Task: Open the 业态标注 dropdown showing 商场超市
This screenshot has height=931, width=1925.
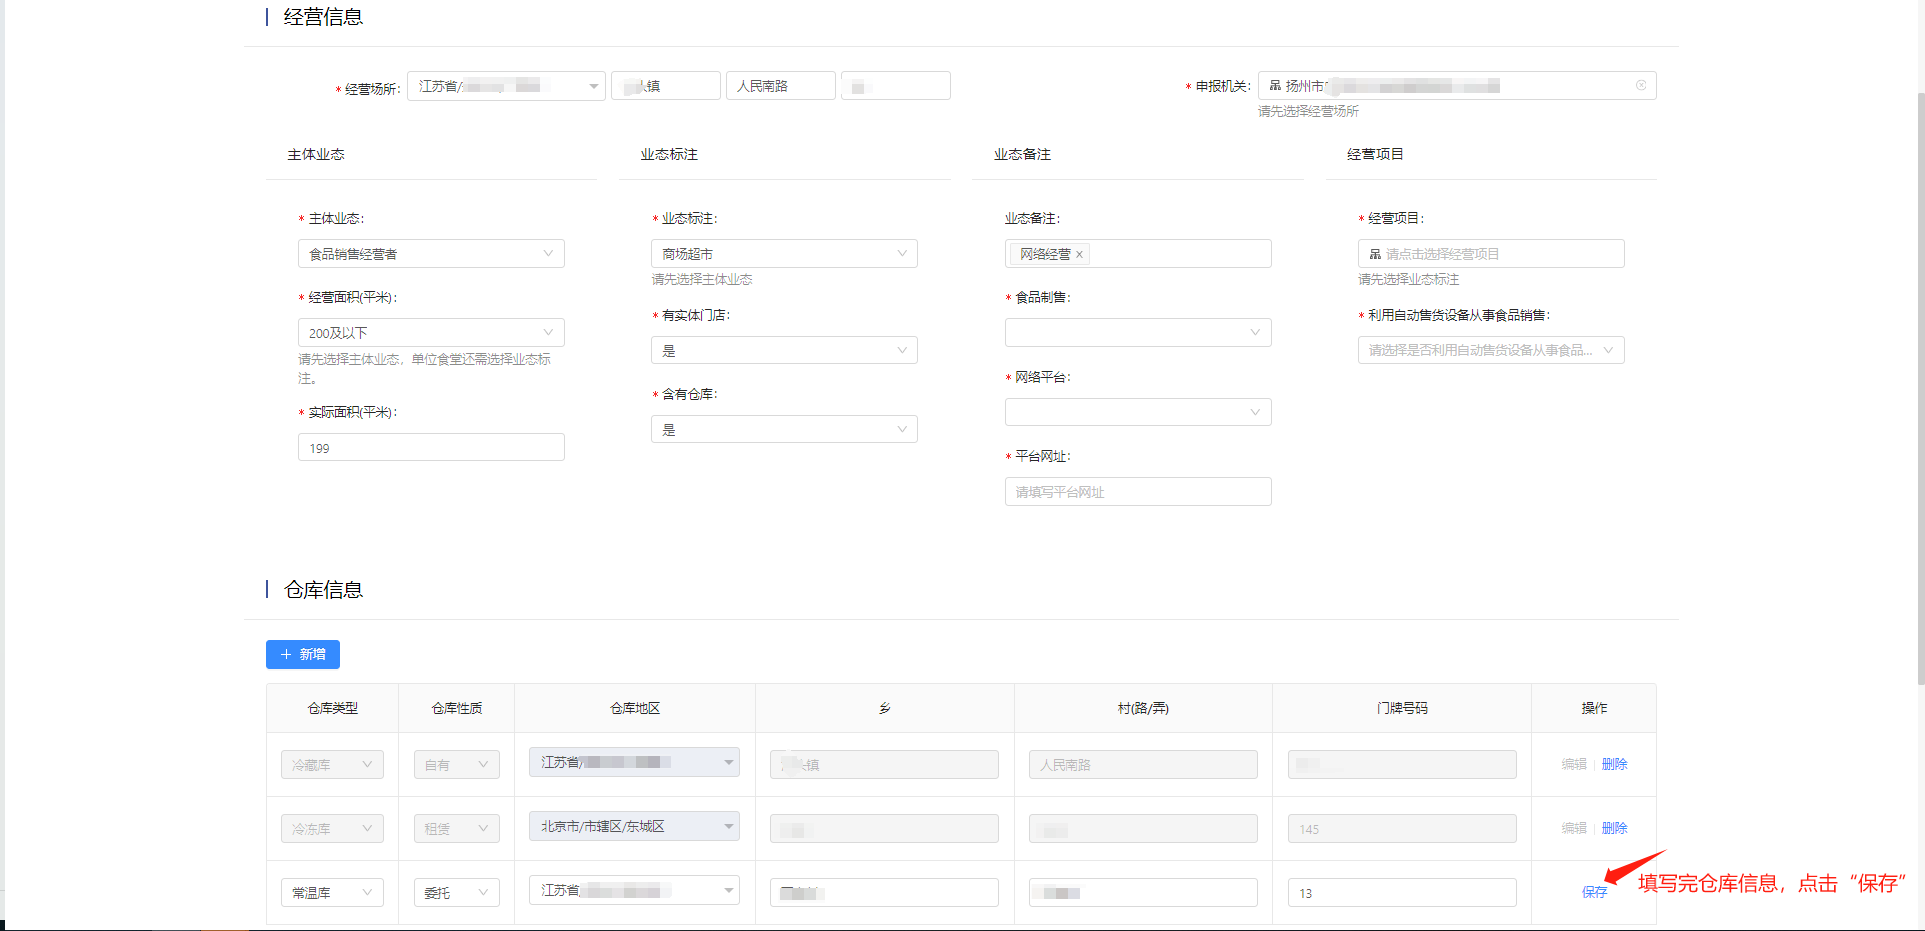Action: [784, 254]
